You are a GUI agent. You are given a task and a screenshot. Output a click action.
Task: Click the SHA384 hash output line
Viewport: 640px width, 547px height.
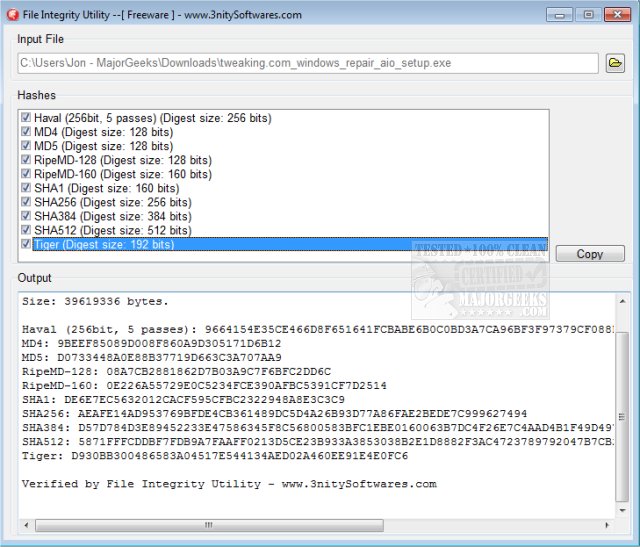coord(318,427)
